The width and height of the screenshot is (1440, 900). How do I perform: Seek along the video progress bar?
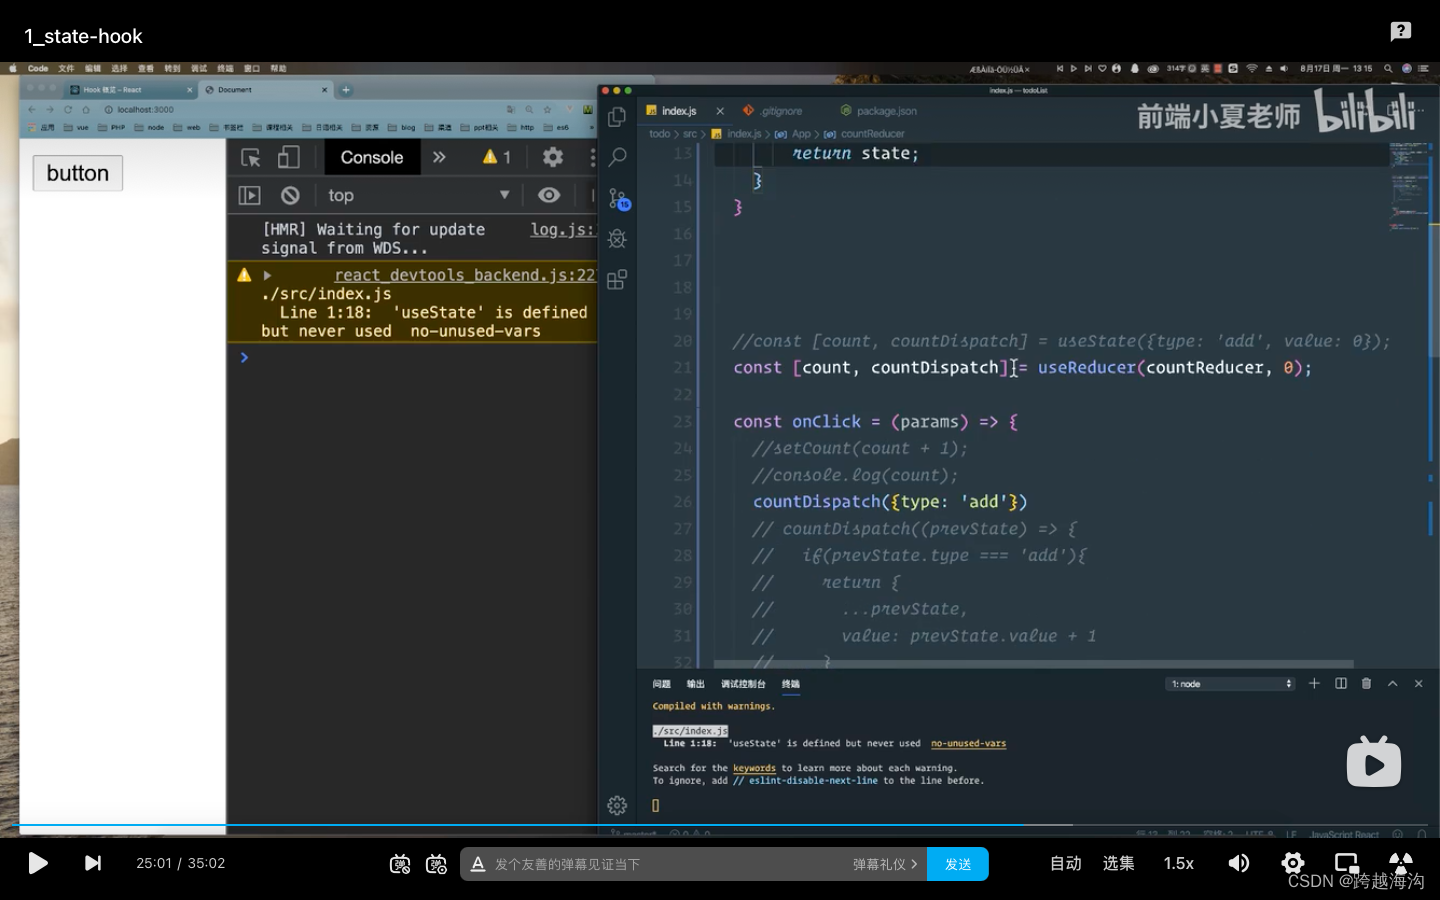point(720,826)
